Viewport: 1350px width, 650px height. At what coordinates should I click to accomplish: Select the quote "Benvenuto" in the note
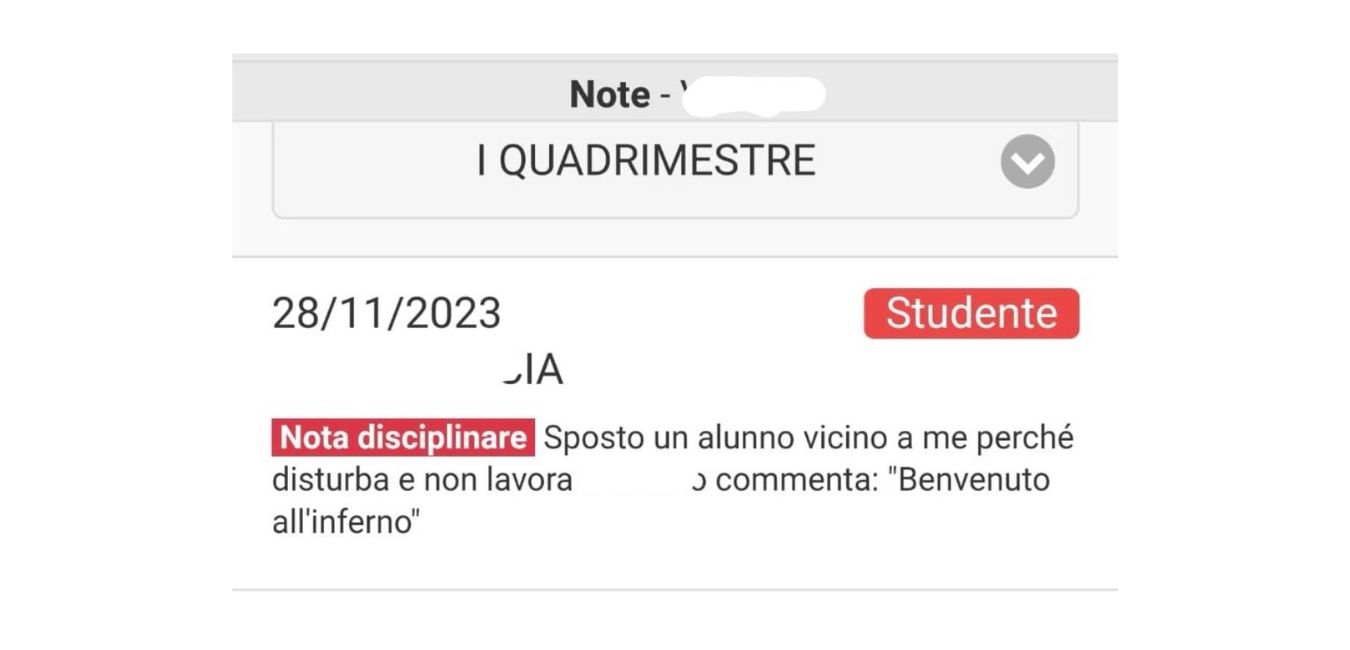click(x=969, y=480)
